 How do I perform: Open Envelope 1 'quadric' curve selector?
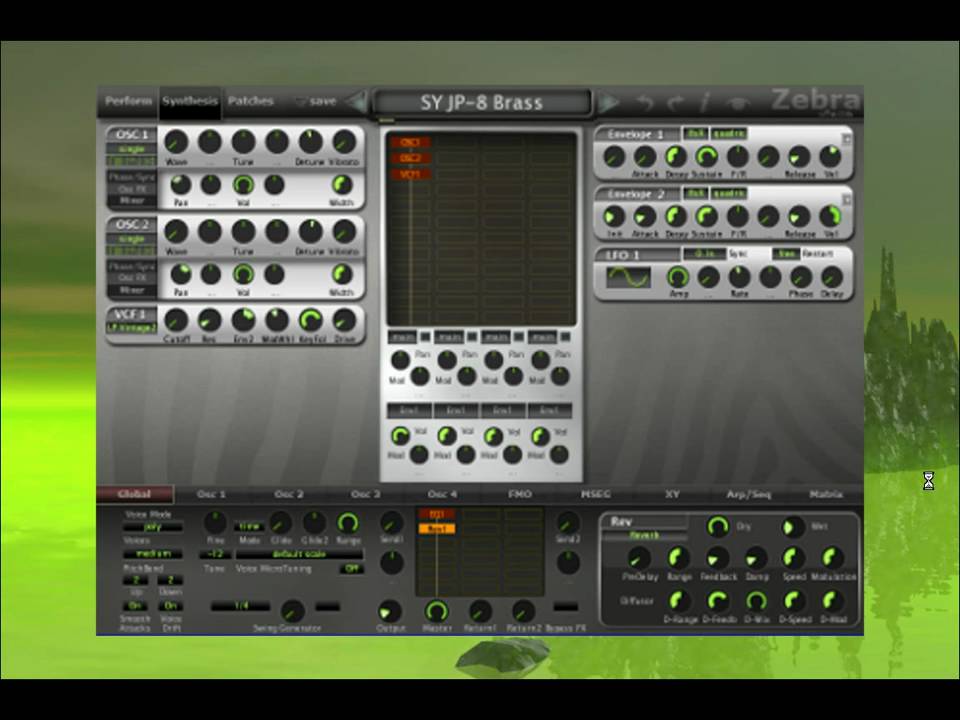[x=729, y=133]
